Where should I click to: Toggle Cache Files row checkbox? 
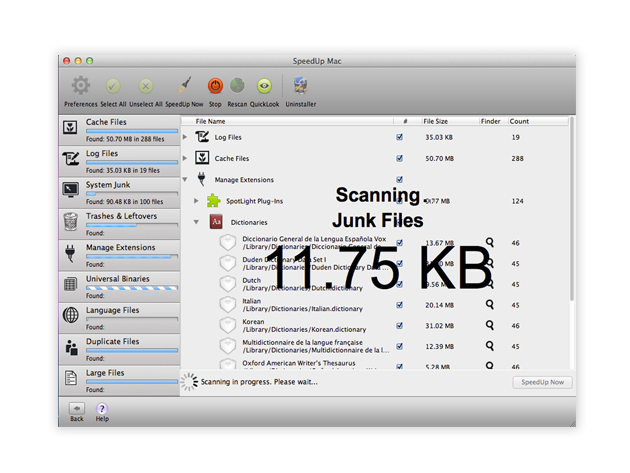[399, 158]
